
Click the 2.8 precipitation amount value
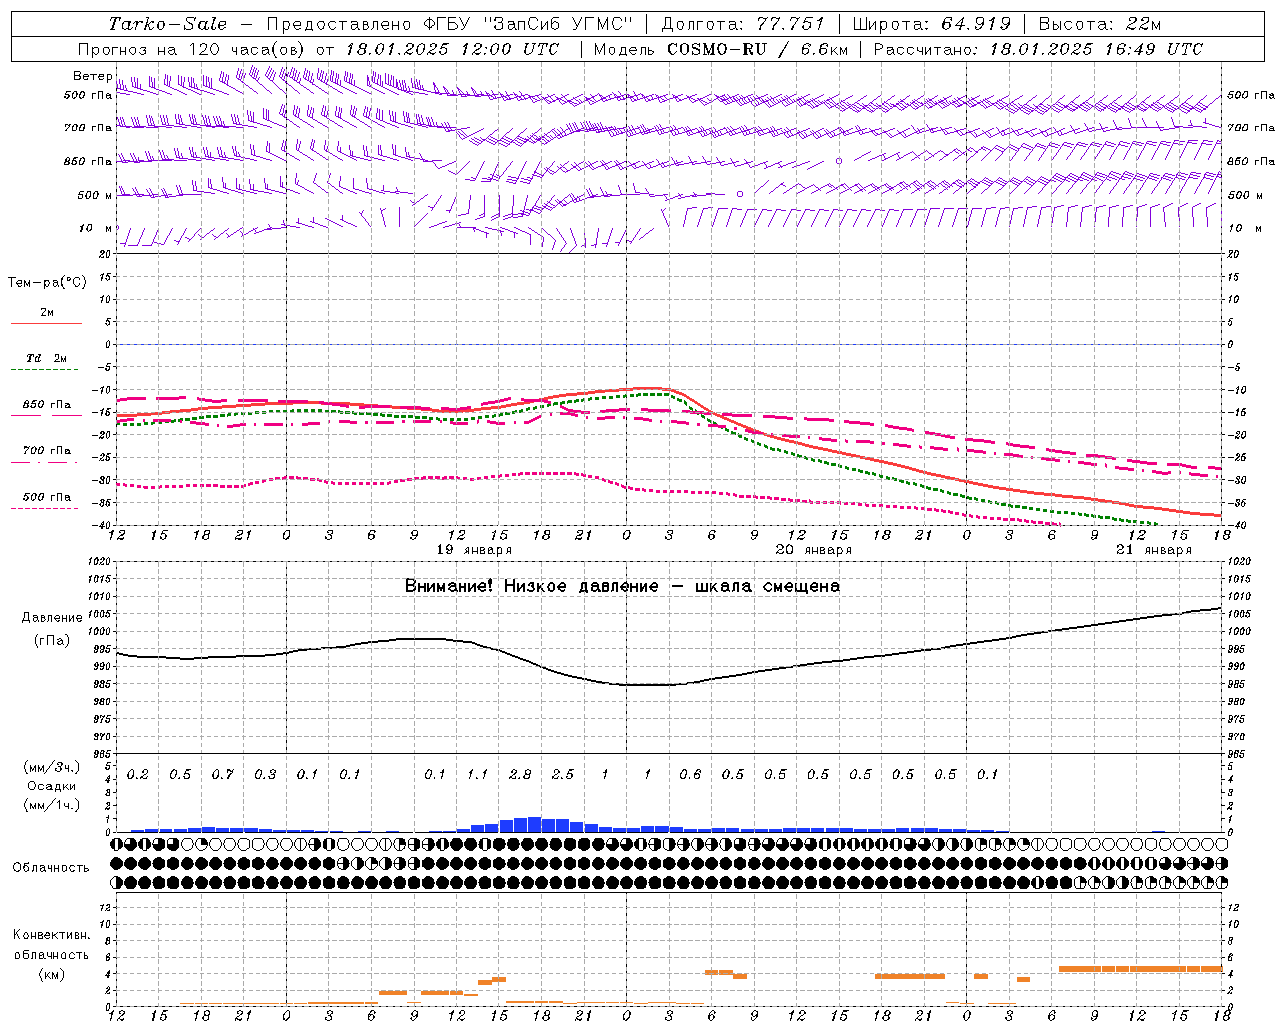(520, 775)
